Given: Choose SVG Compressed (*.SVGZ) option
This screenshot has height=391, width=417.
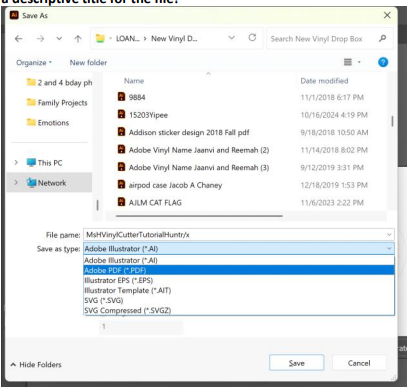Looking at the screenshot, I should tap(239, 310).
